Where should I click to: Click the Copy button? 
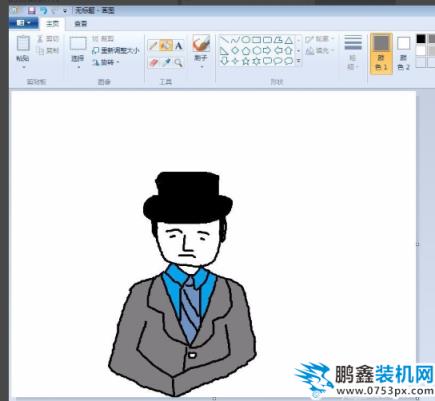(48, 51)
